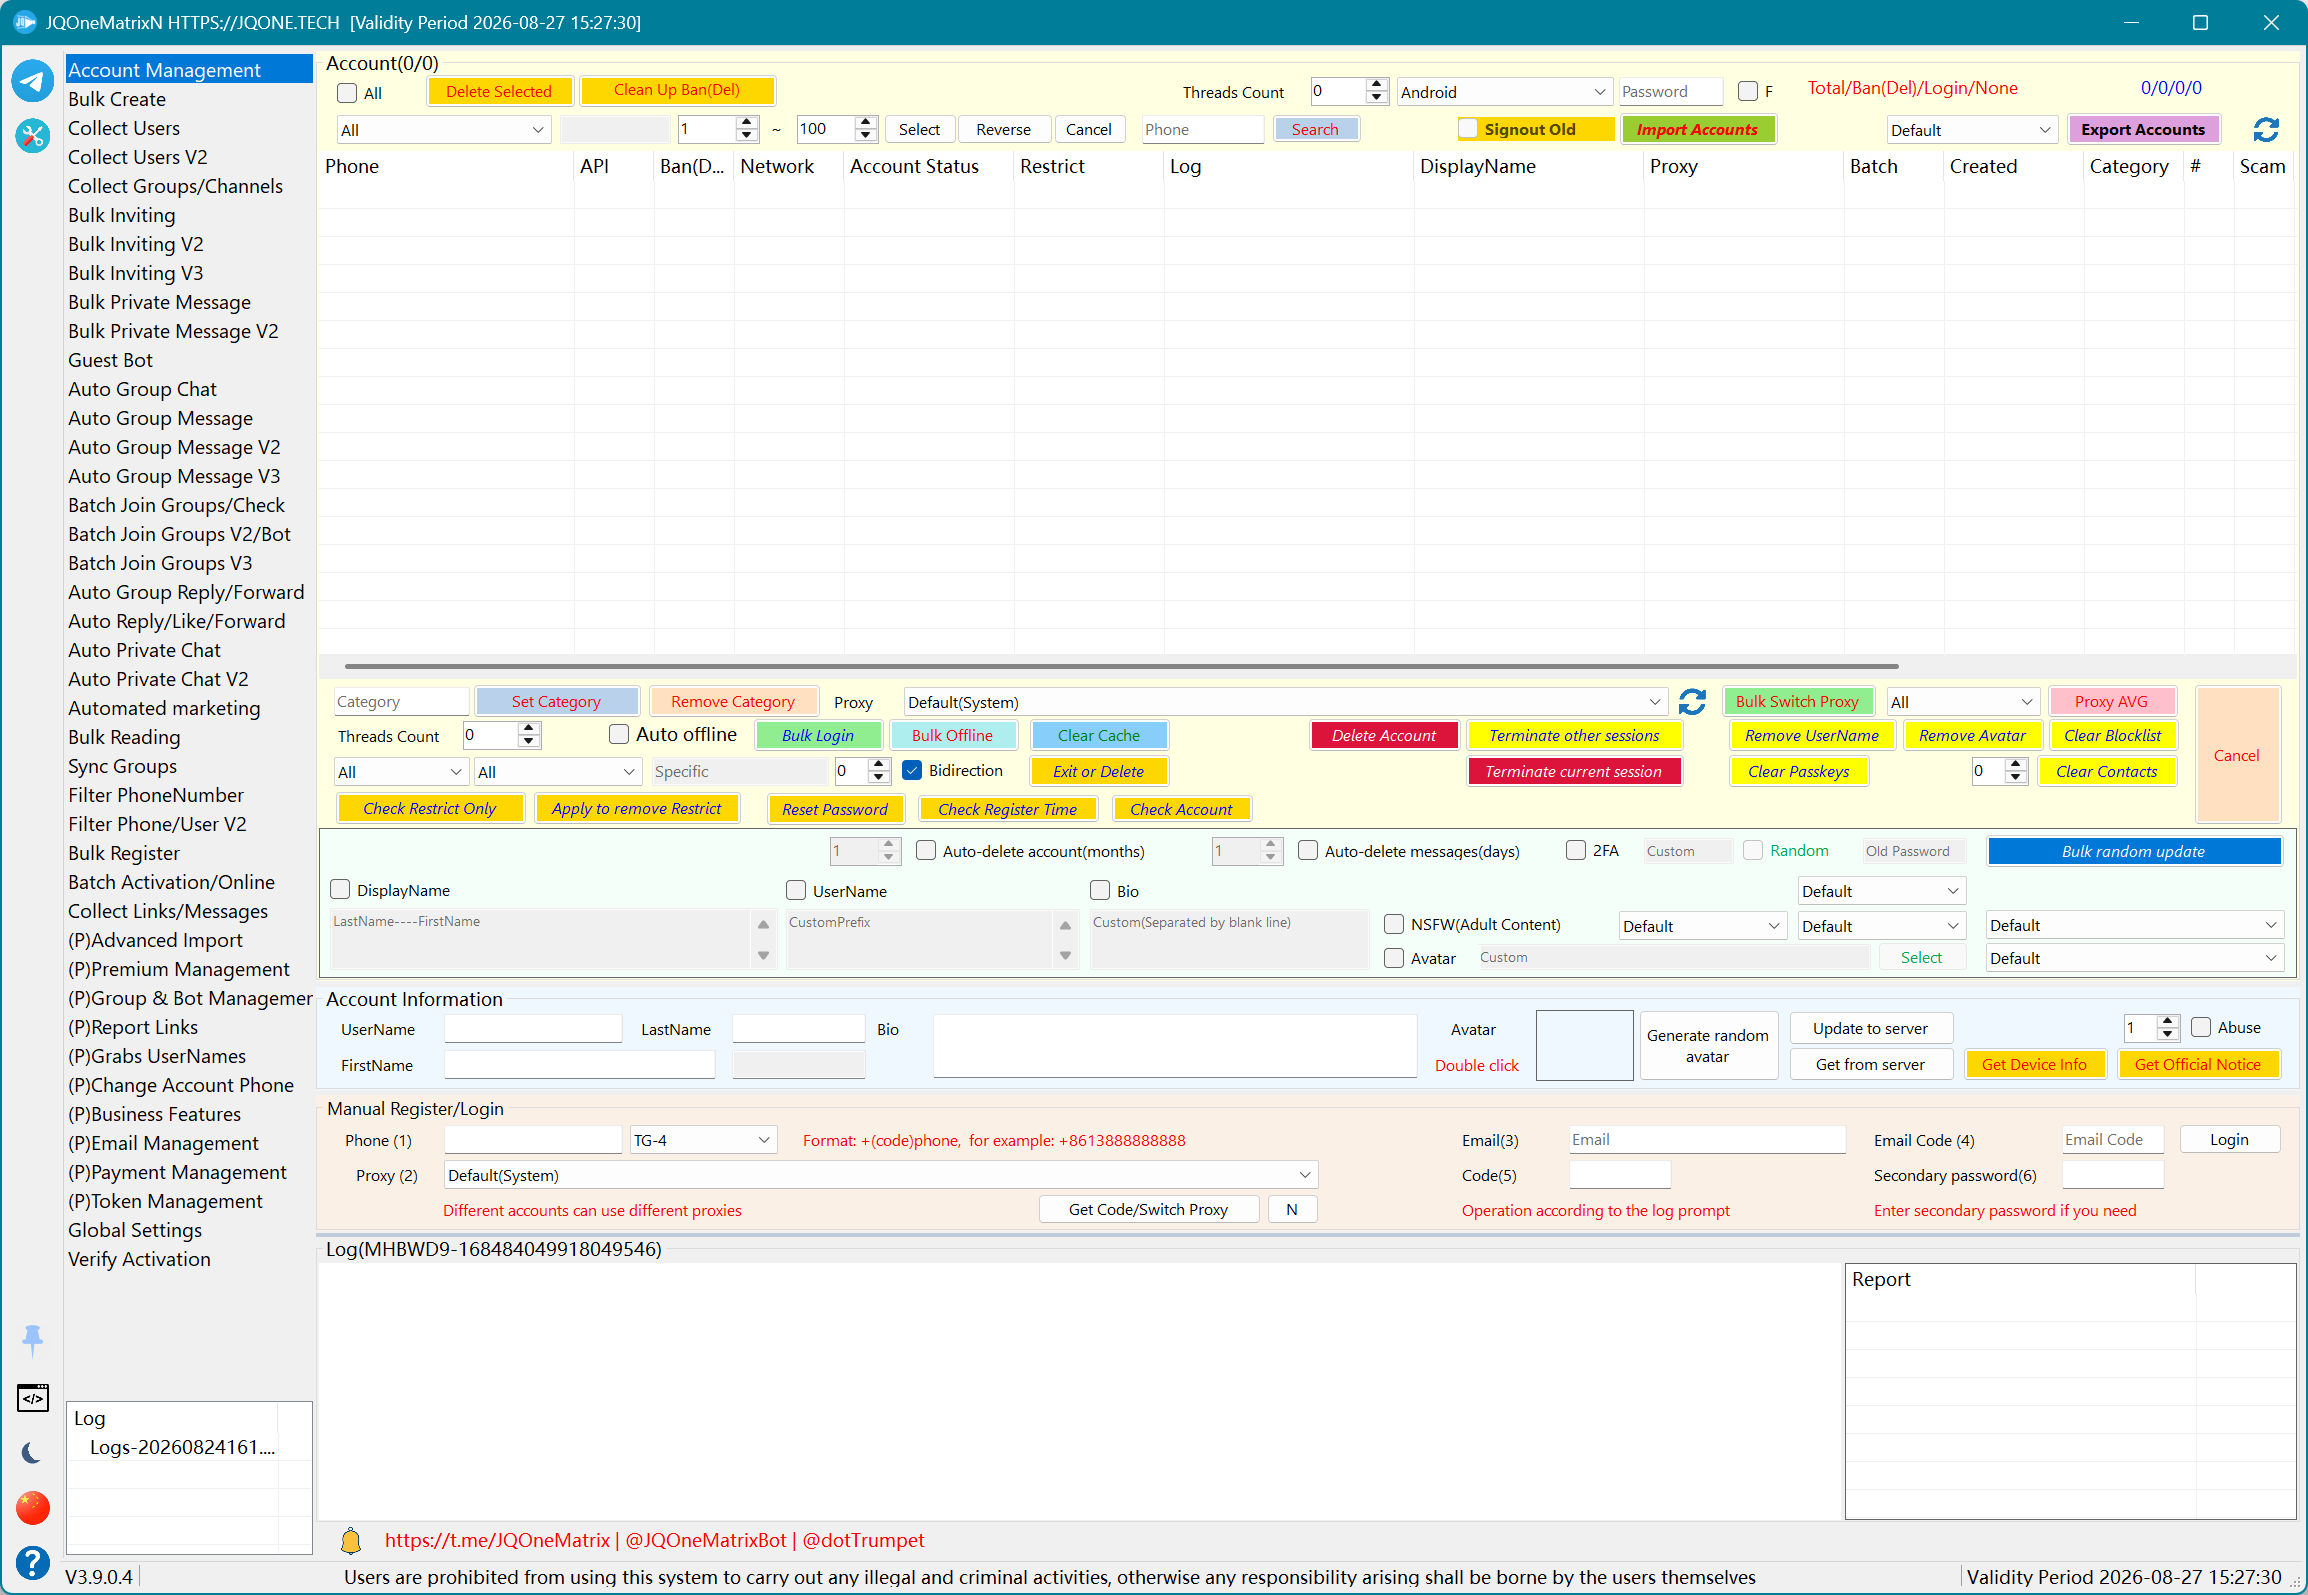Open the TG-4 API dropdown
This screenshot has width=2308, height=1595.
point(704,1140)
